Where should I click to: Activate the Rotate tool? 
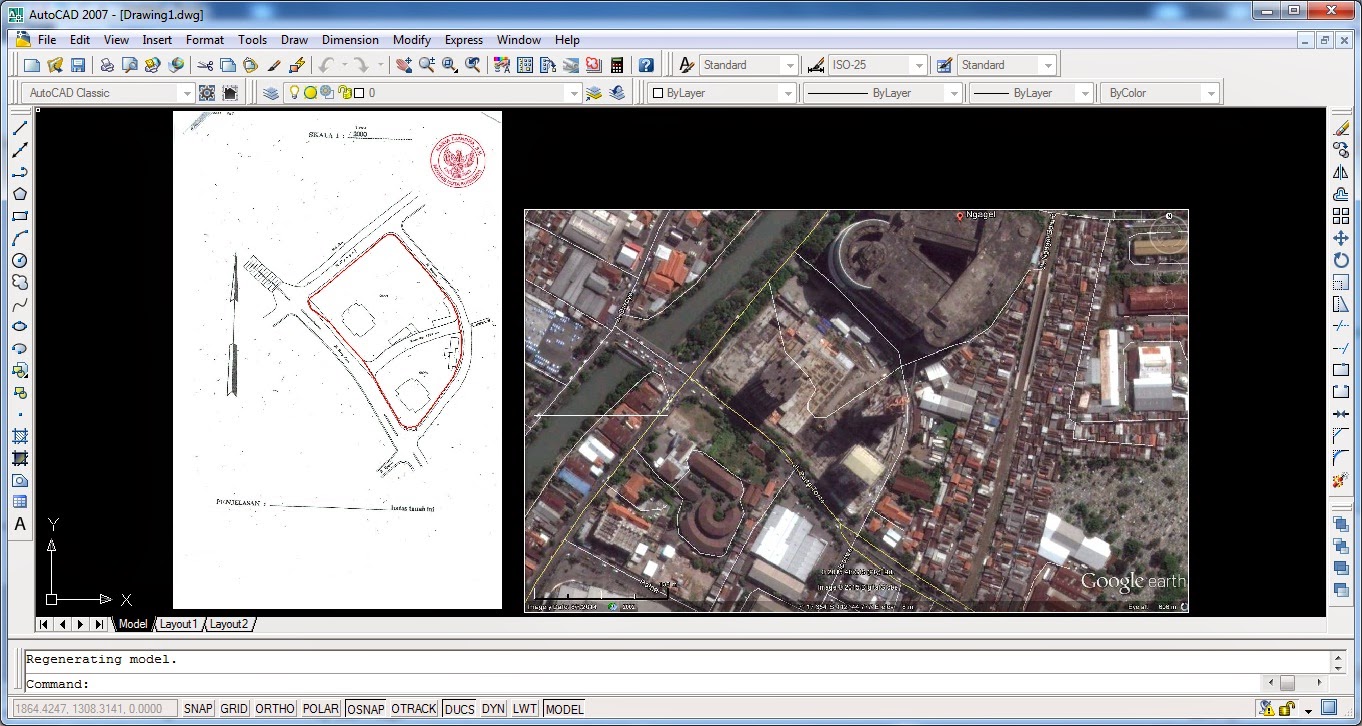pyautogui.click(x=1341, y=260)
